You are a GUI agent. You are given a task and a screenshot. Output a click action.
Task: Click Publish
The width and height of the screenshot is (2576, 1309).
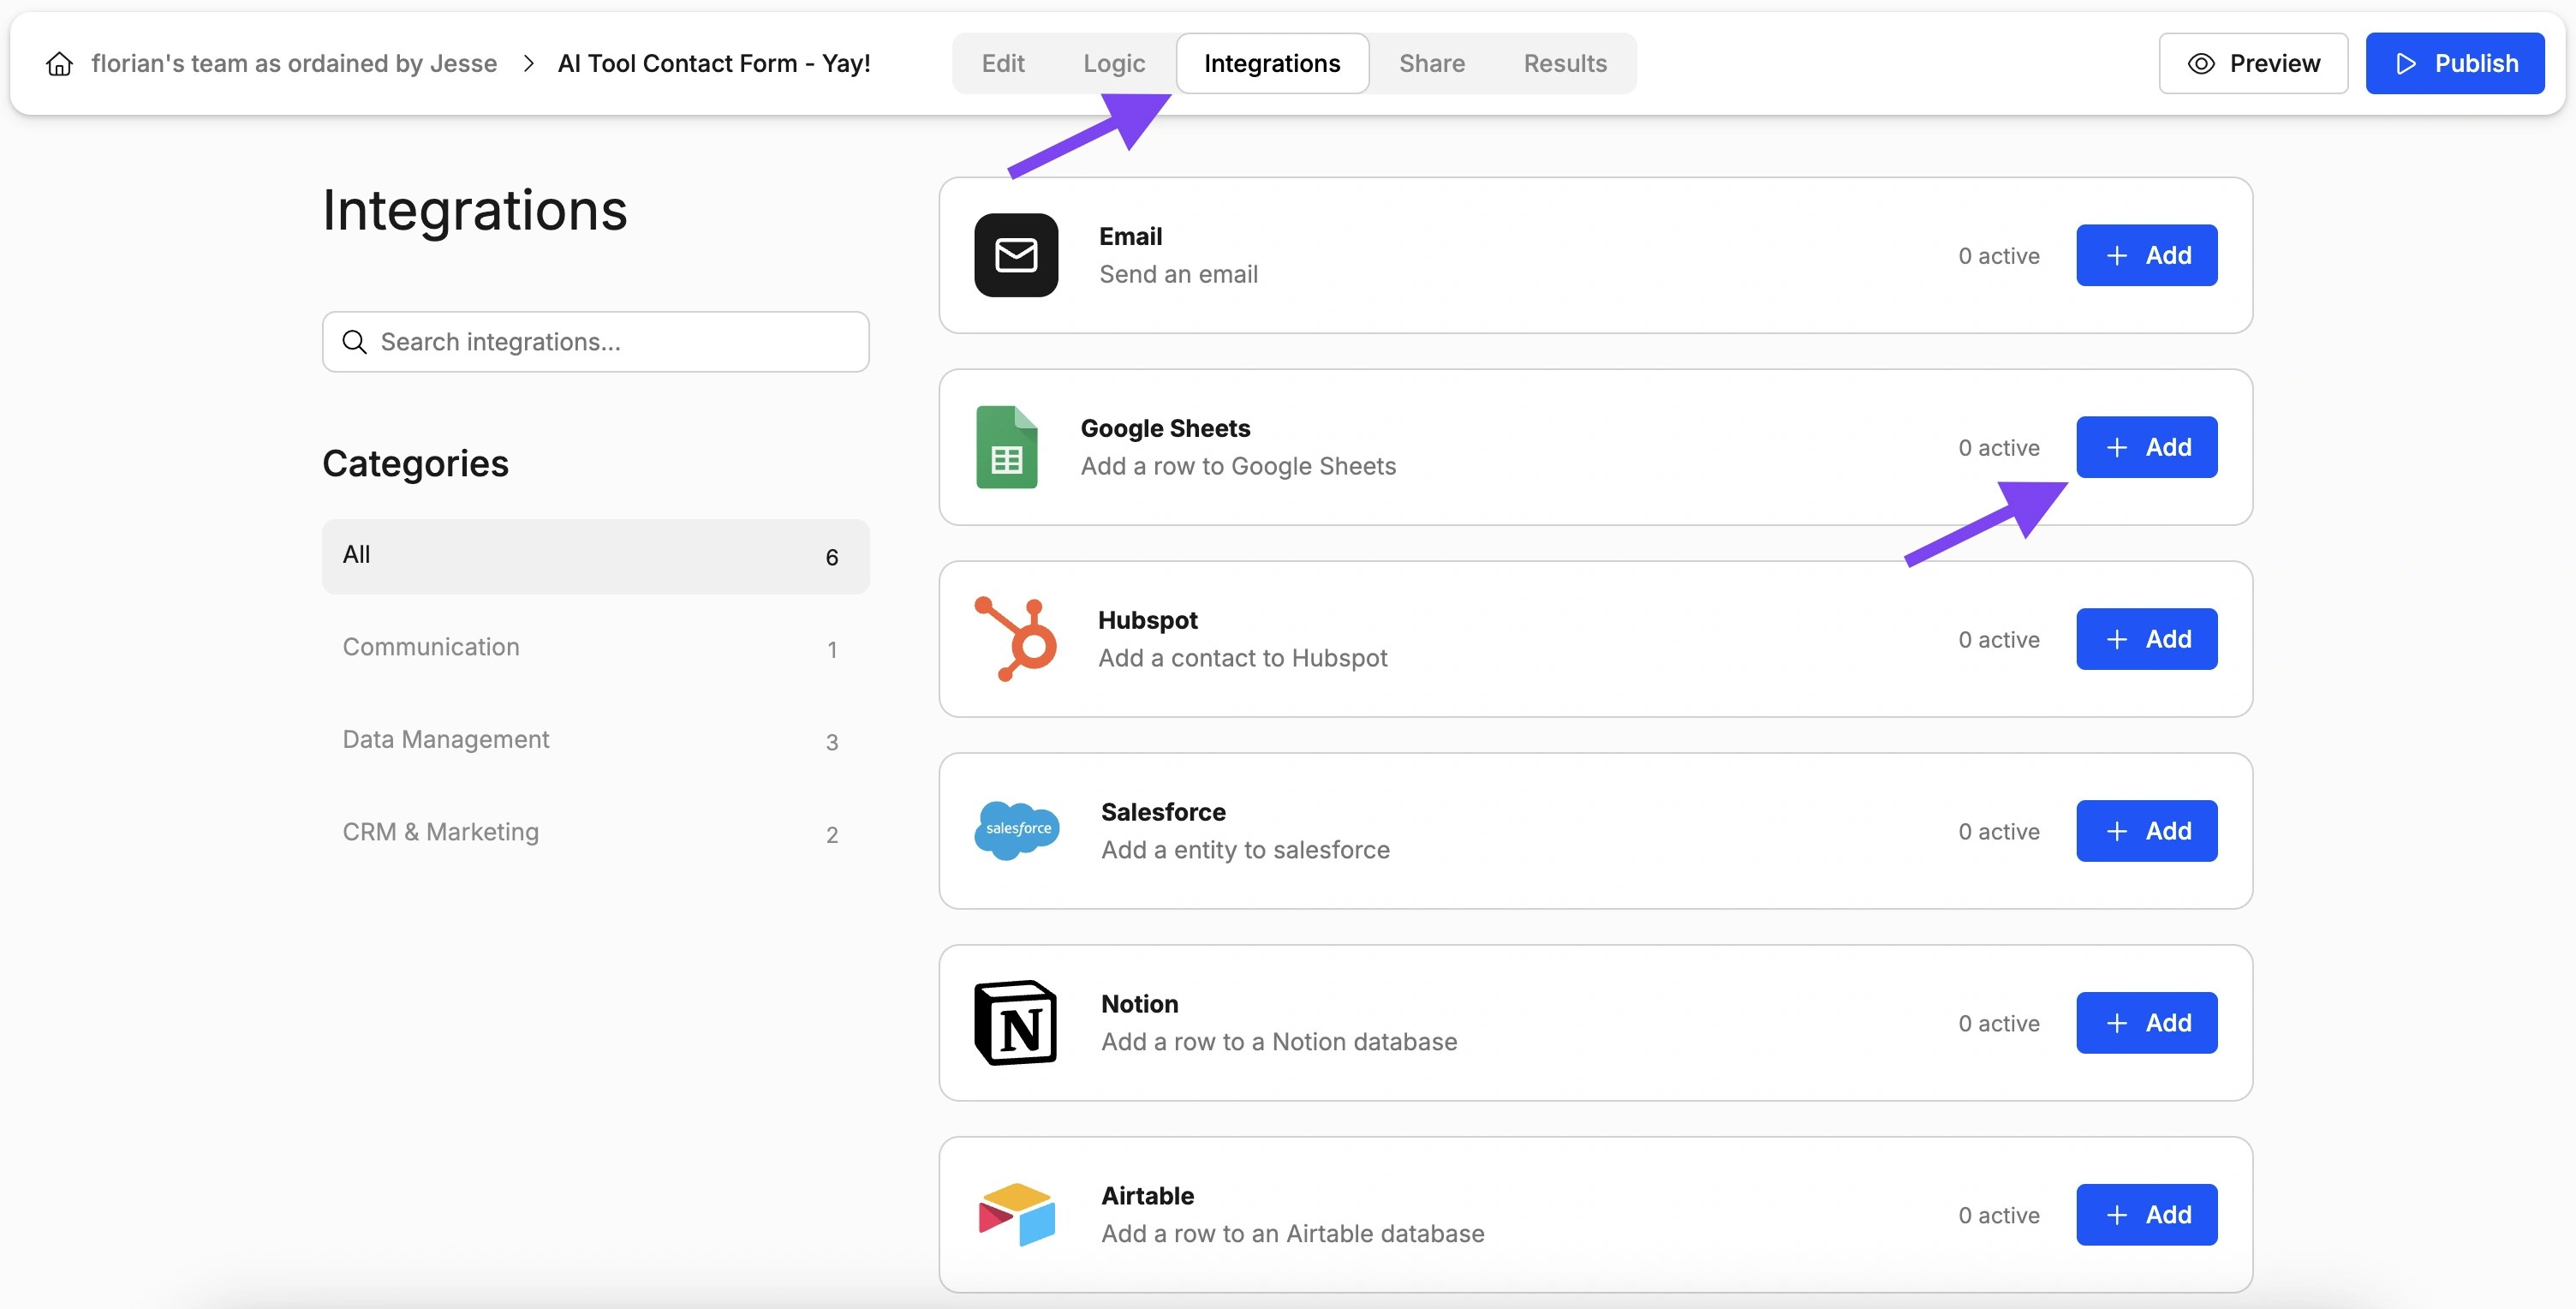pos(2455,63)
